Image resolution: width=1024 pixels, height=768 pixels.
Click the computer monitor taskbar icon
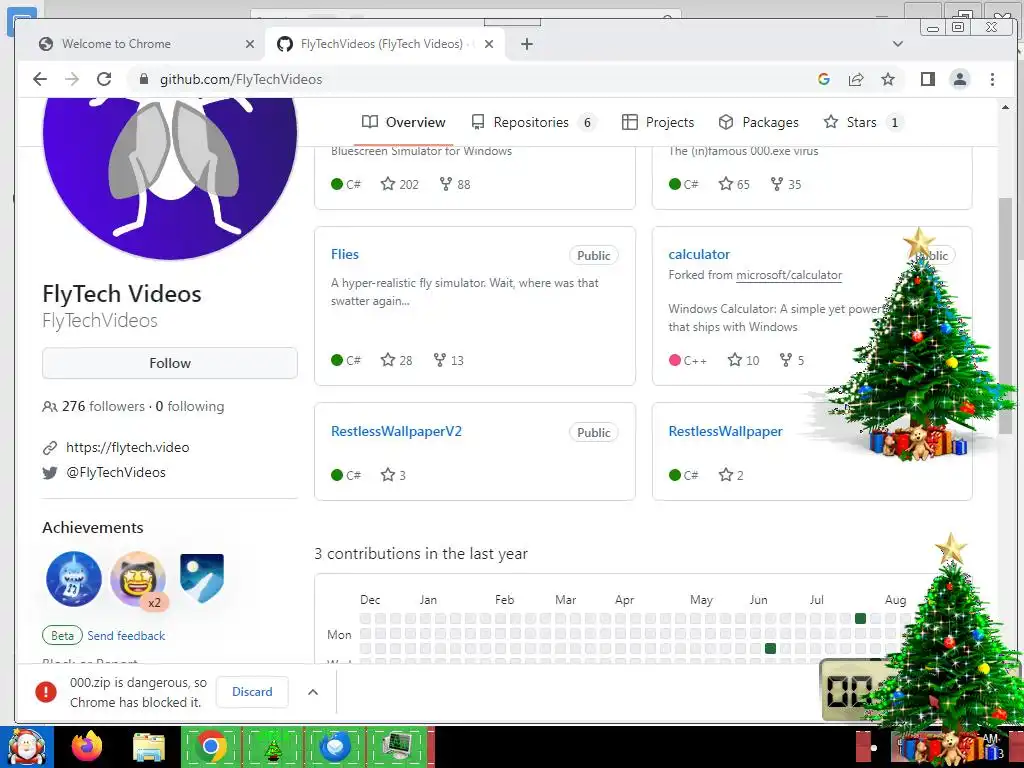[x=397, y=746]
